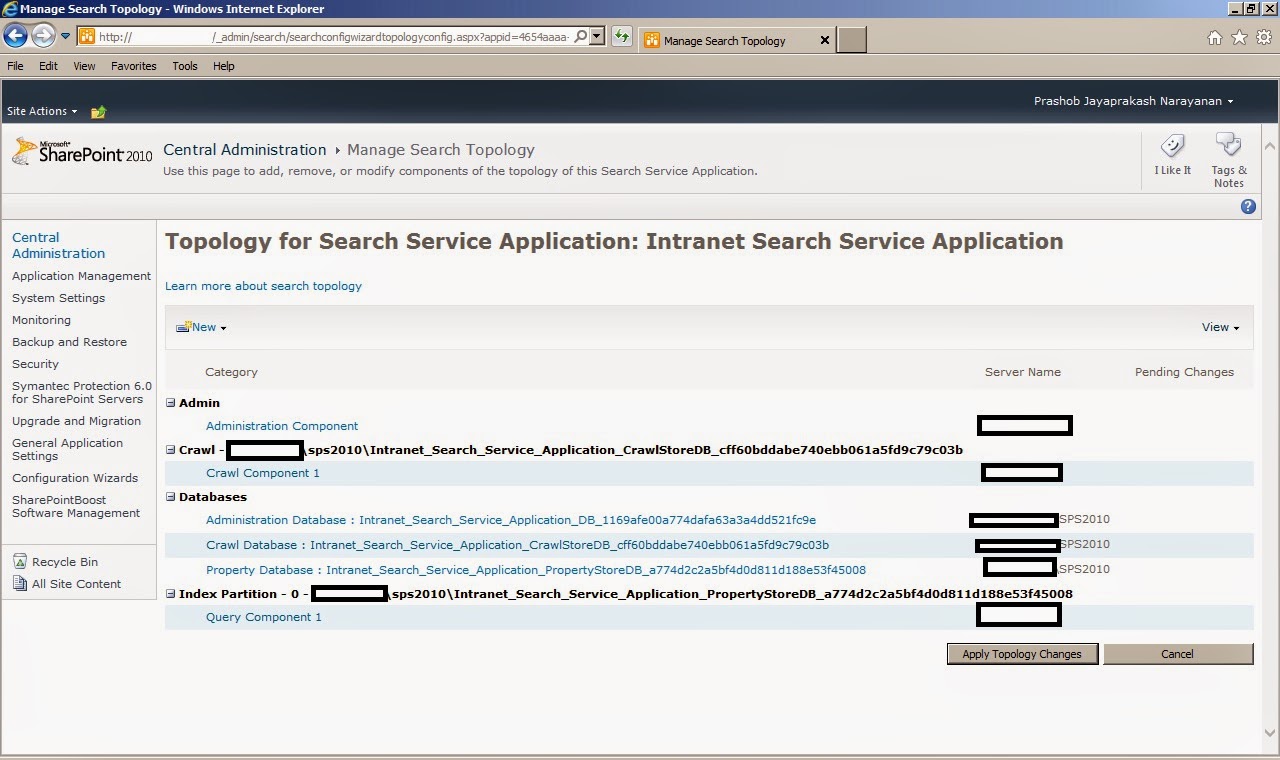Open Central Administration in left navigation
The image size is (1280, 760).
58,245
